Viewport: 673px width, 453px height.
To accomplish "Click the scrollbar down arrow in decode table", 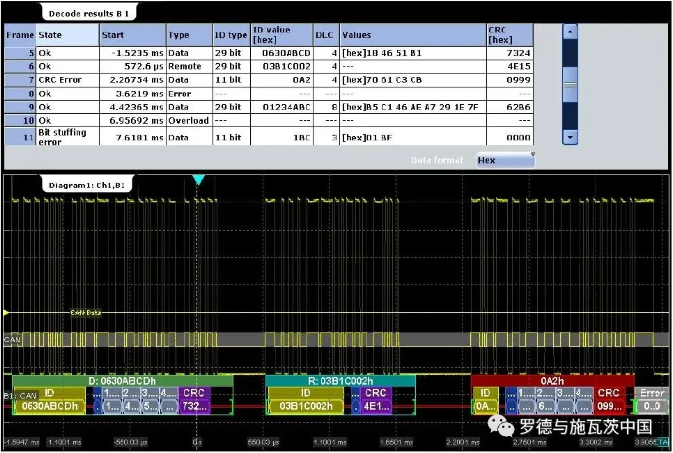I will (x=570, y=136).
